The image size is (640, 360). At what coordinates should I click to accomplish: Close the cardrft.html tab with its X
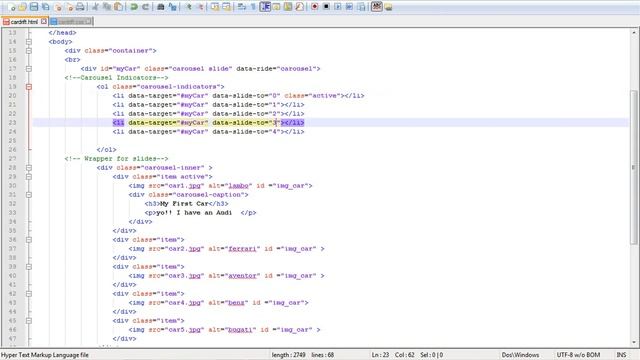tap(44, 21)
